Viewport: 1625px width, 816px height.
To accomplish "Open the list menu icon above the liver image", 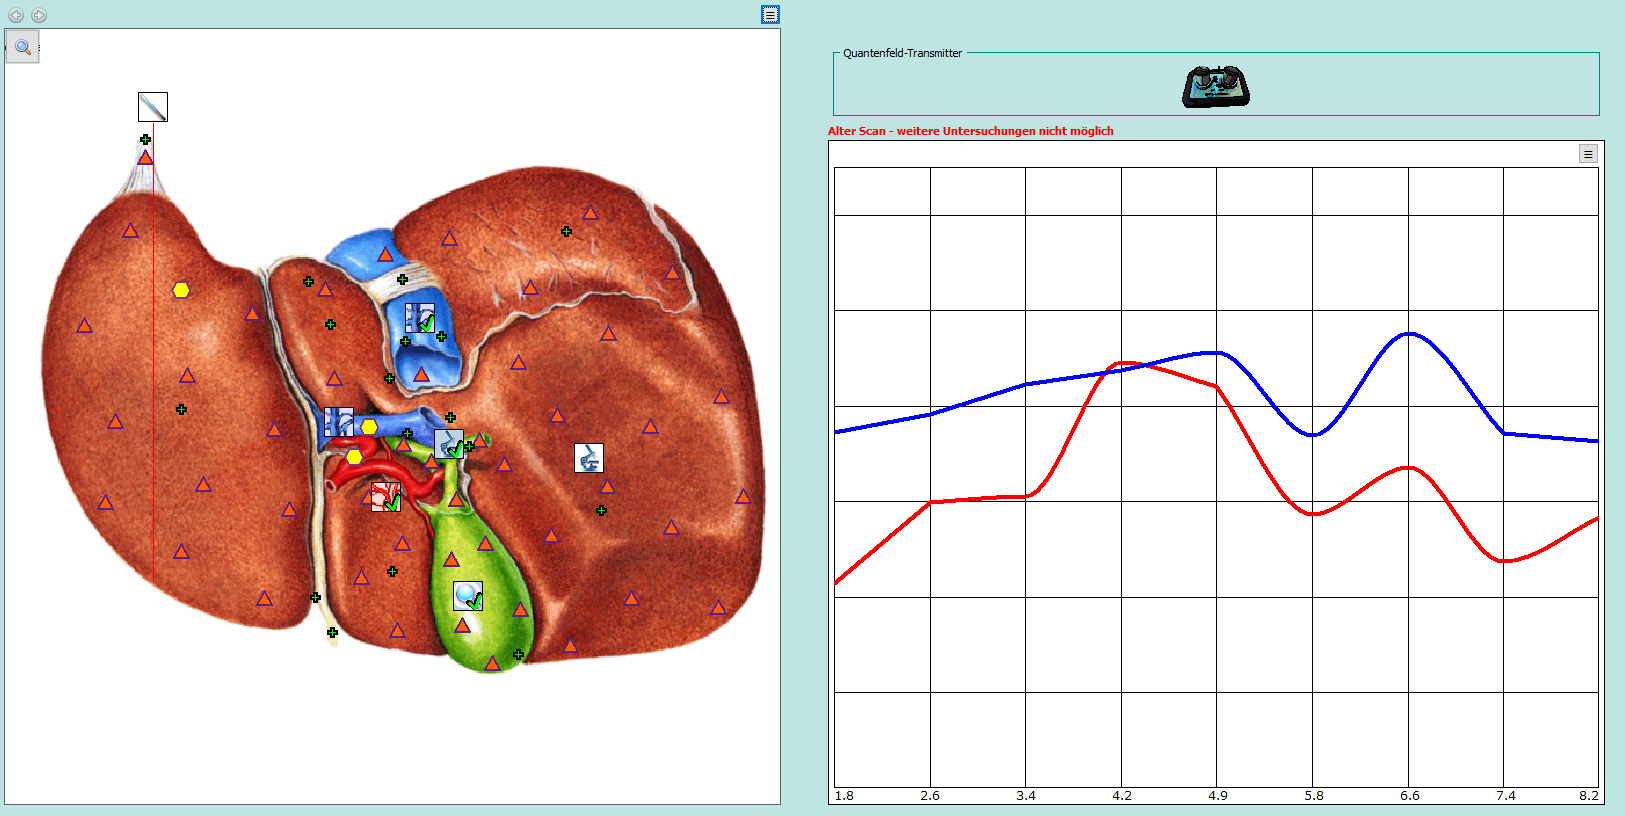I will [770, 14].
